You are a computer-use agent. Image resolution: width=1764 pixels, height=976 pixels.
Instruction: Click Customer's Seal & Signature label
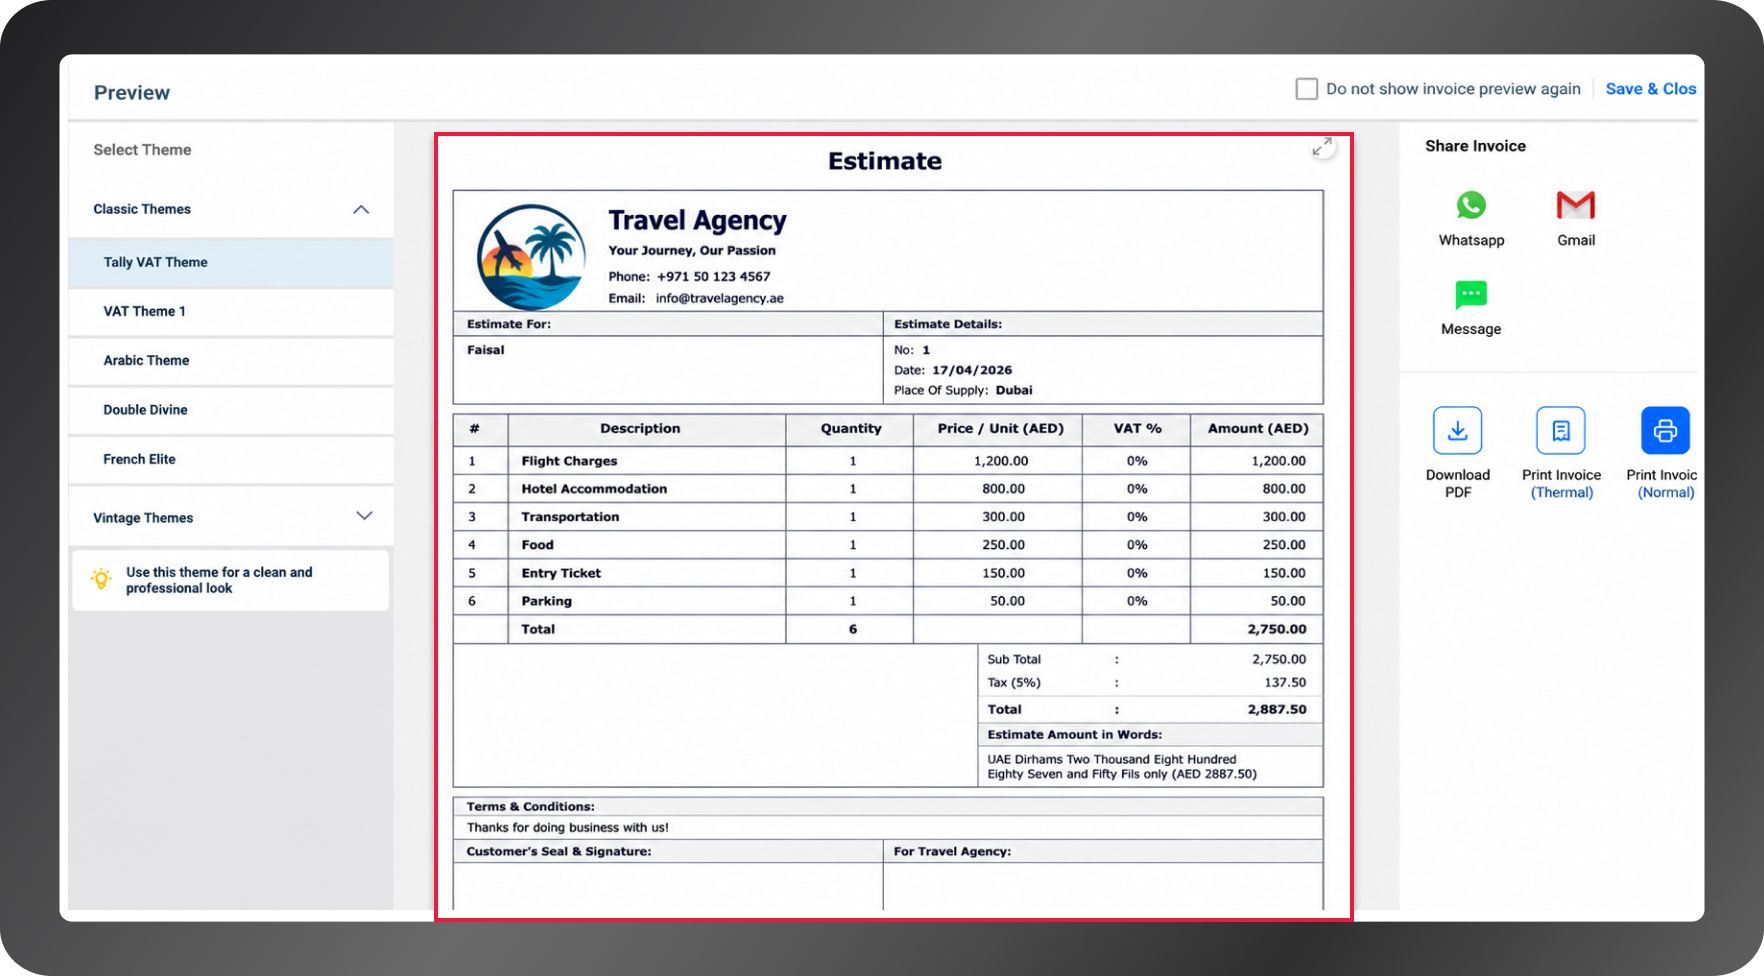(x=558, y=851)
